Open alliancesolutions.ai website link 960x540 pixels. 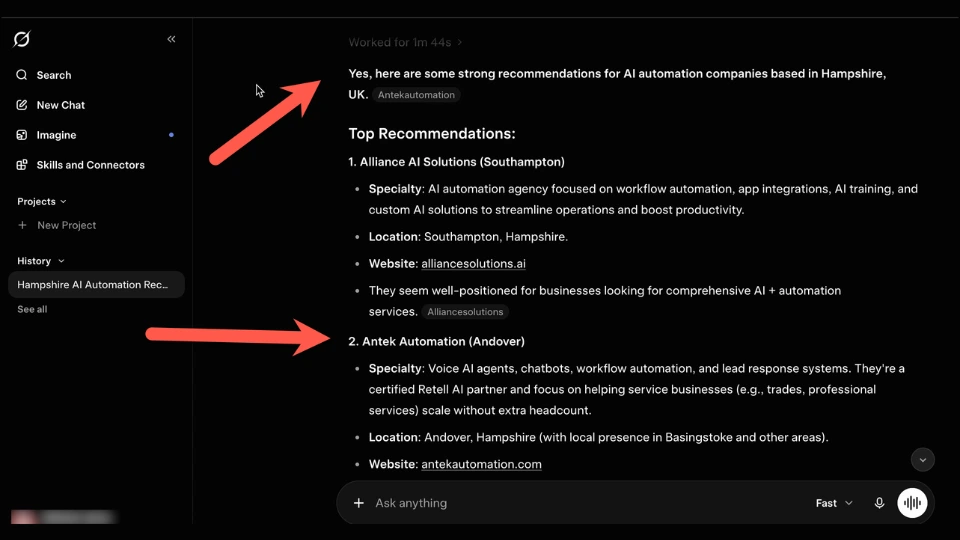pos(473,264)
